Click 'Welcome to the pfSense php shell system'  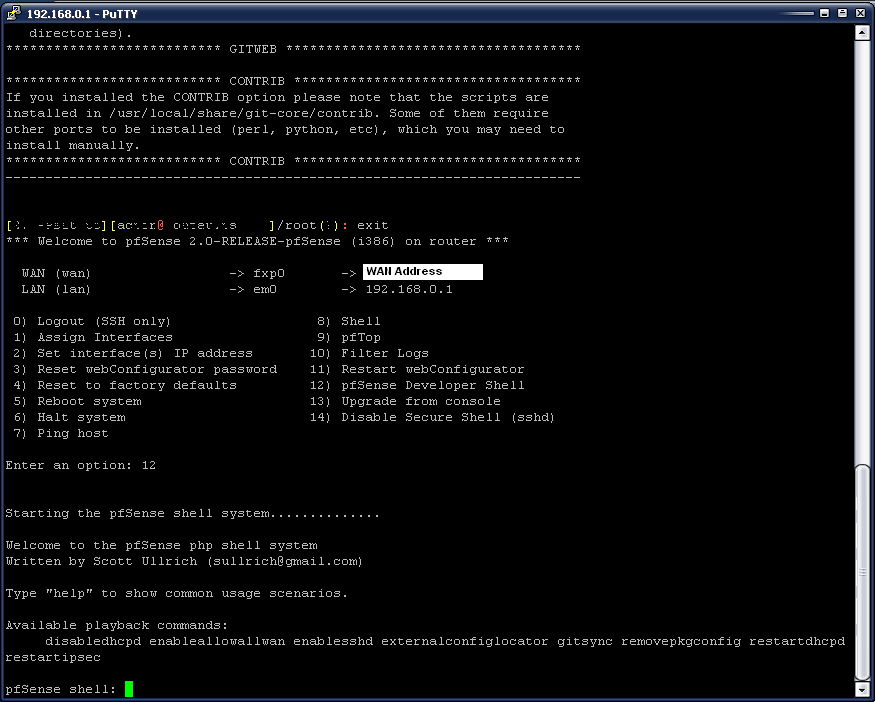coord(162,545)
